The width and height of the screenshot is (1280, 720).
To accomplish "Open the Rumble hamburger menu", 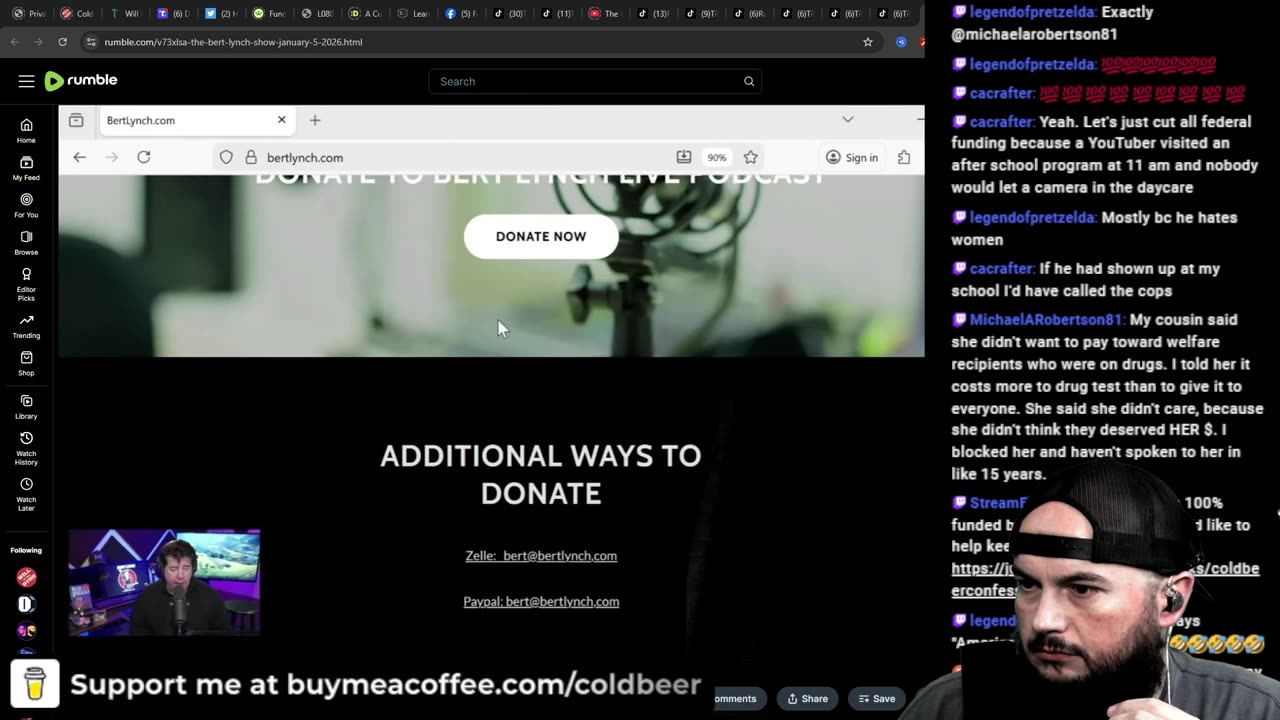I will [x=26, y=81].
